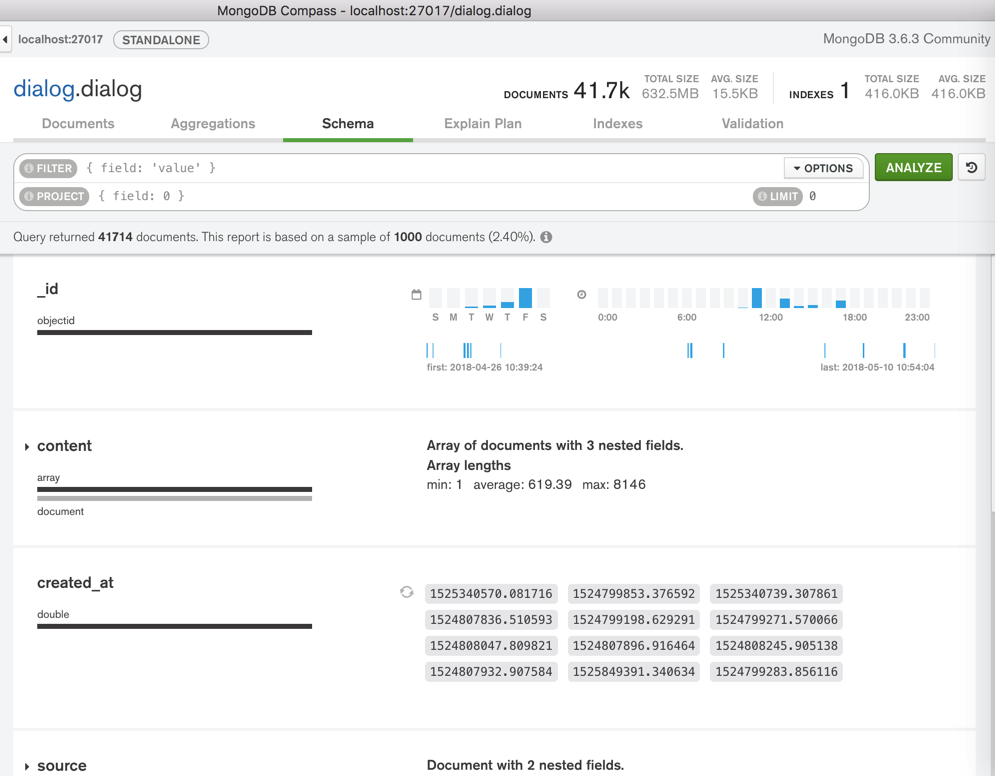Image resolution: width=995 pixels, height=776 pixels.
Task: Select the Schema tab
Action: coord(348,124)
